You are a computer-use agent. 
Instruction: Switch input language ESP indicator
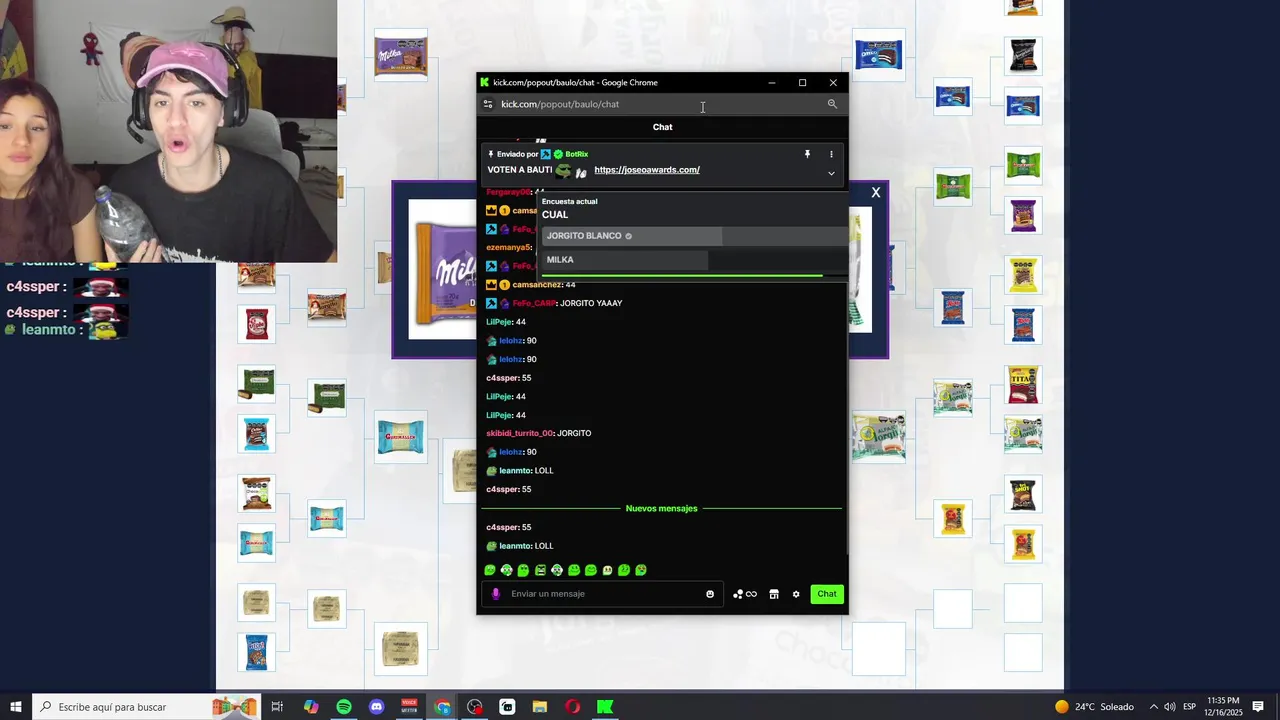coord(1190,707)
